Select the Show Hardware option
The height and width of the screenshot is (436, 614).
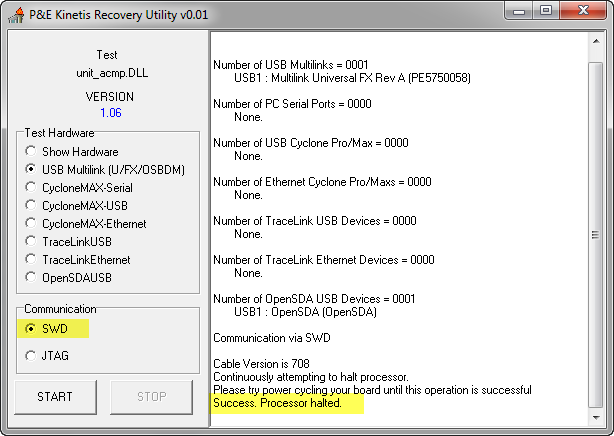pyautogui.click(x=33, y=152)
